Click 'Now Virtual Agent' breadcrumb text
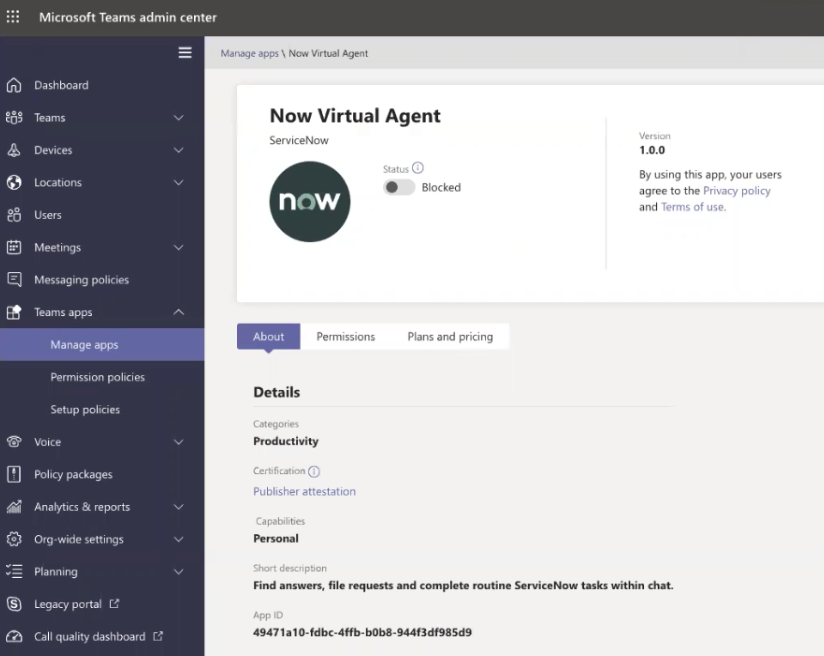This screenshot has height=656, width=824. pyautogui.click(x=328, y=53)
